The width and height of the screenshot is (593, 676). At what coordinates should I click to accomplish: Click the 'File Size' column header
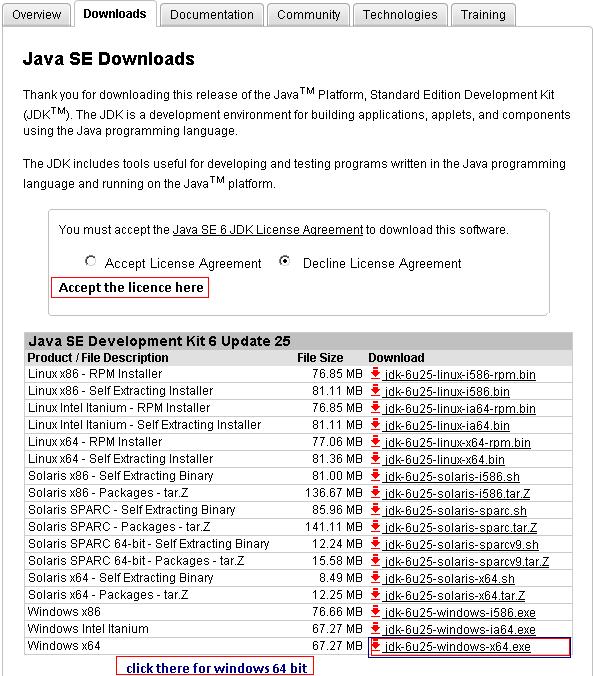tap(320, 358)
